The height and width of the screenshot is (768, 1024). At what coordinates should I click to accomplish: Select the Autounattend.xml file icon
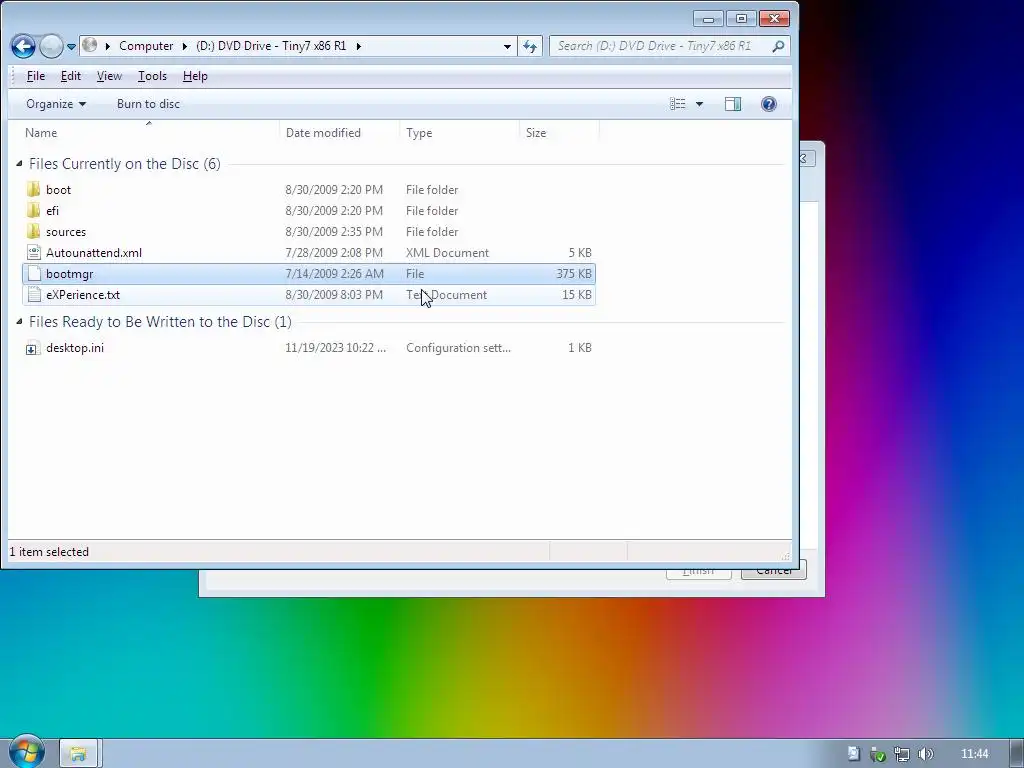pyautogui.click(x=33, y=253)
